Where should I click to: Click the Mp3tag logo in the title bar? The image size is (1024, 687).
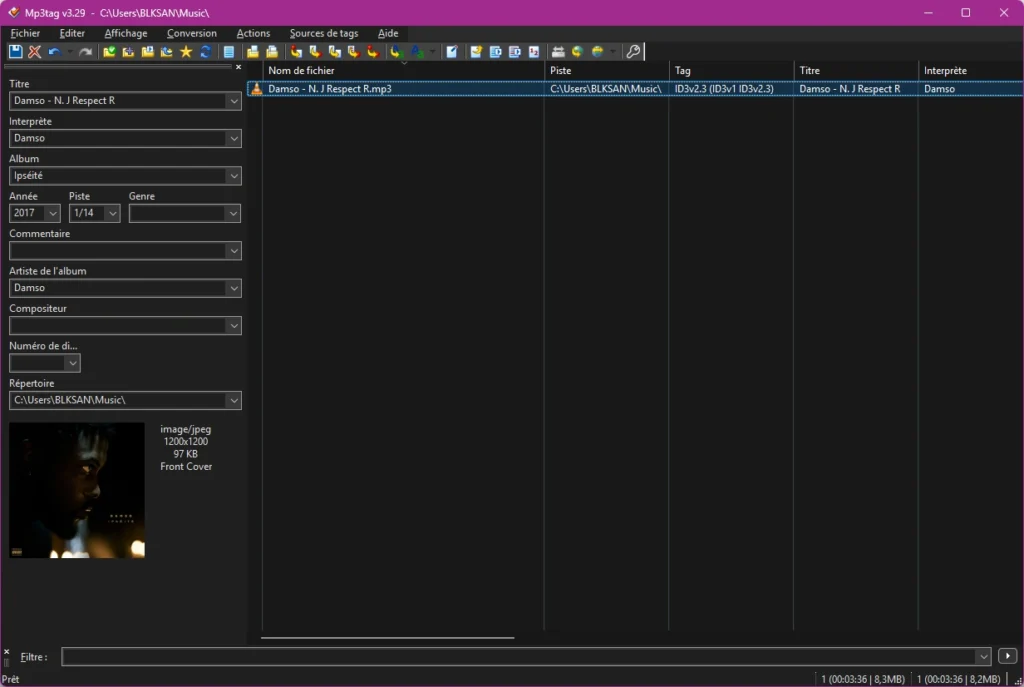(13, 12)
